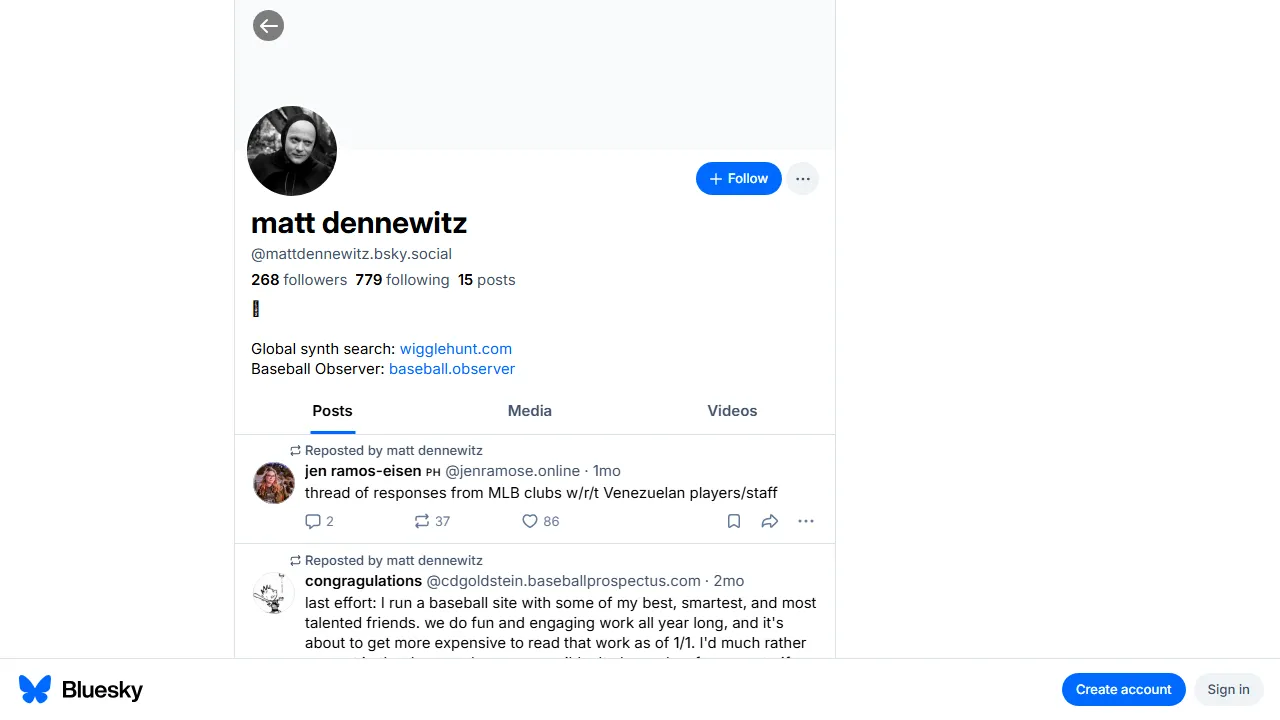The height and width of the screenshot is (720, 1280).
Task: Like jen ramos-eisen's post via the heart icon
Action: (x=529, y=521)
